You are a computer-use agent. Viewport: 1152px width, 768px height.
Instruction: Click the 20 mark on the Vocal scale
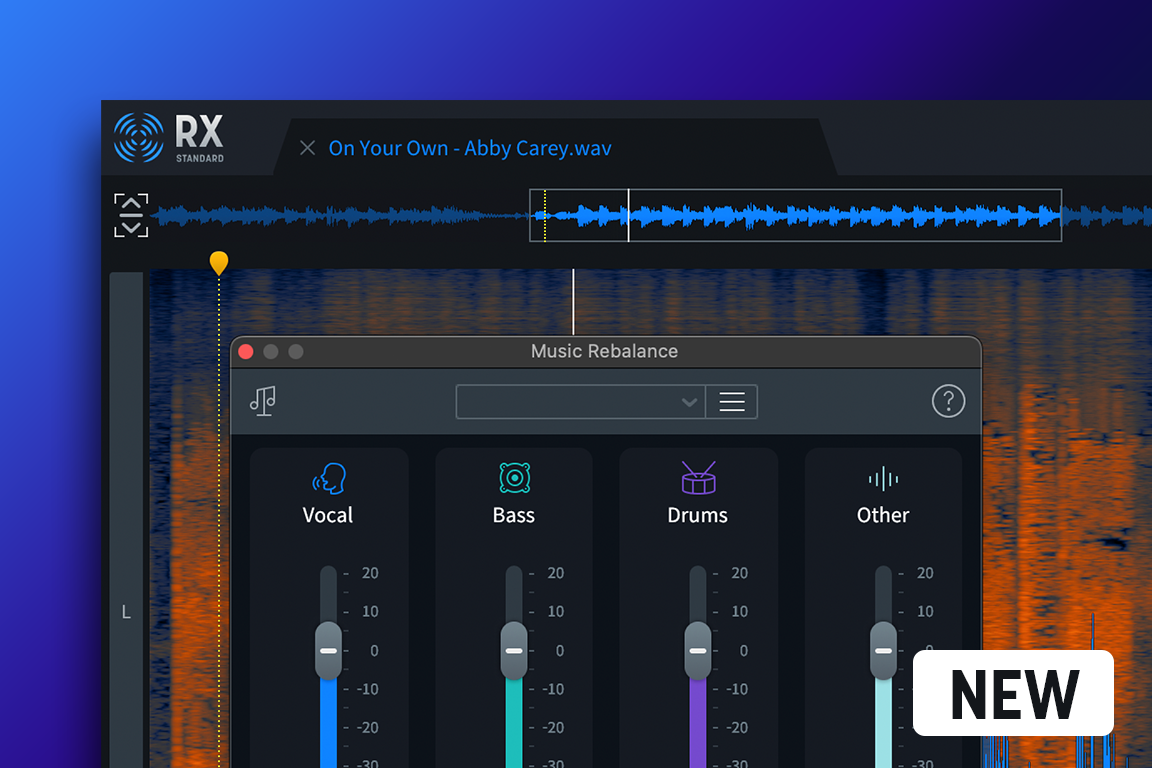370,573
